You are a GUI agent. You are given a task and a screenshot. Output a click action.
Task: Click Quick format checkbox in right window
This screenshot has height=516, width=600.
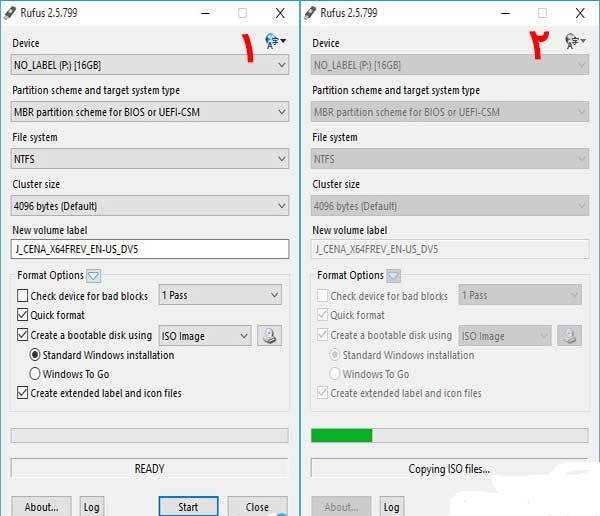(x=323, y=315)
